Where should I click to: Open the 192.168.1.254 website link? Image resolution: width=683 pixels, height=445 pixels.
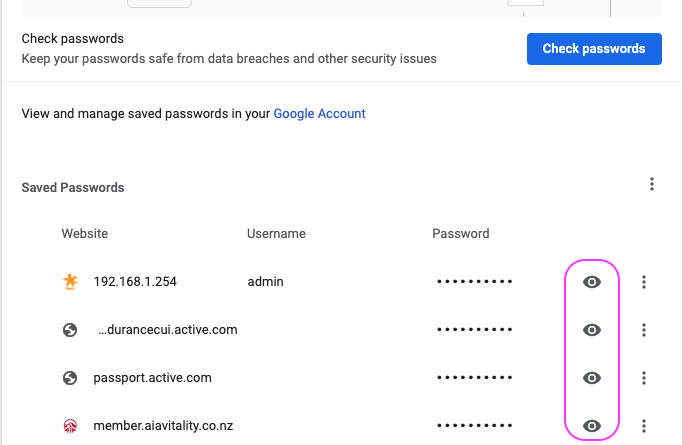pyautogui.click(x=135, y=282)
